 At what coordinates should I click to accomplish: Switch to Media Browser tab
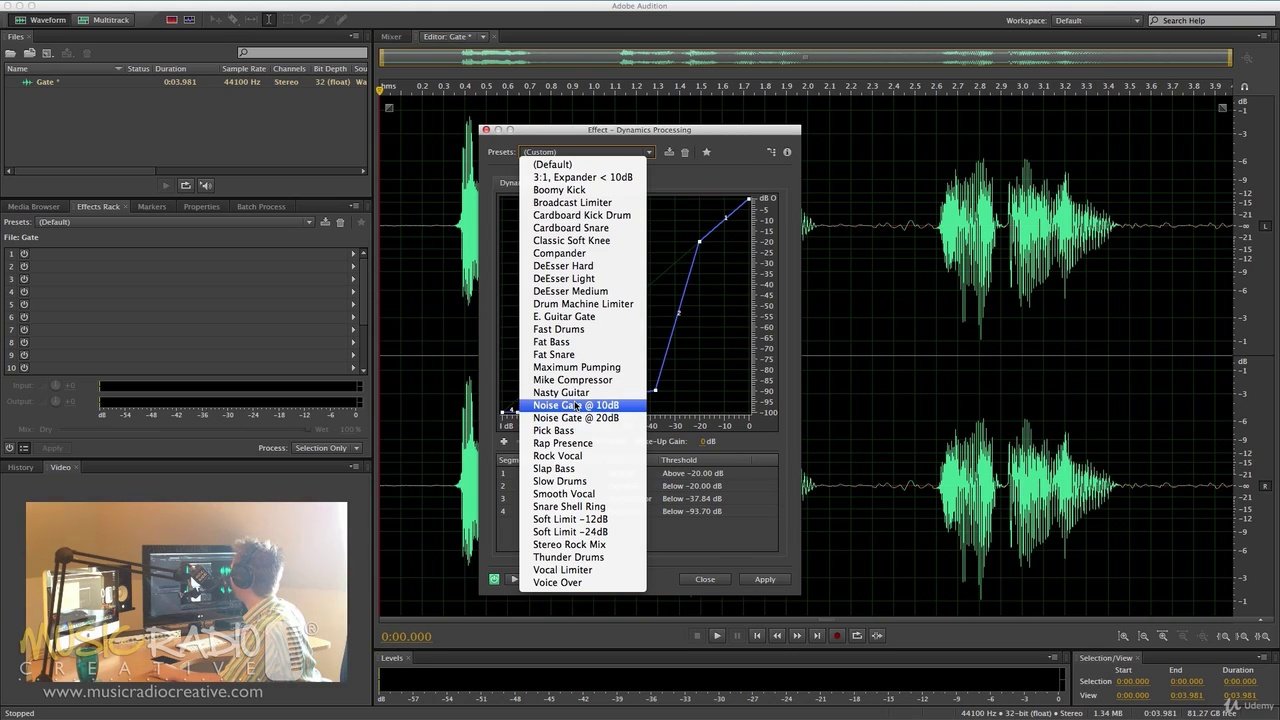34,207
